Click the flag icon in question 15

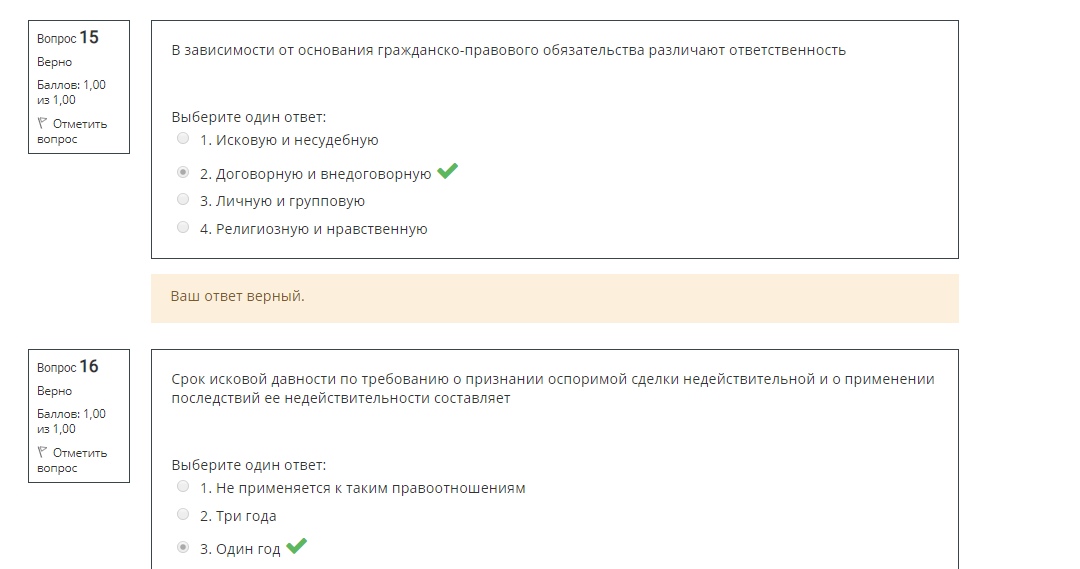[42, 123]
